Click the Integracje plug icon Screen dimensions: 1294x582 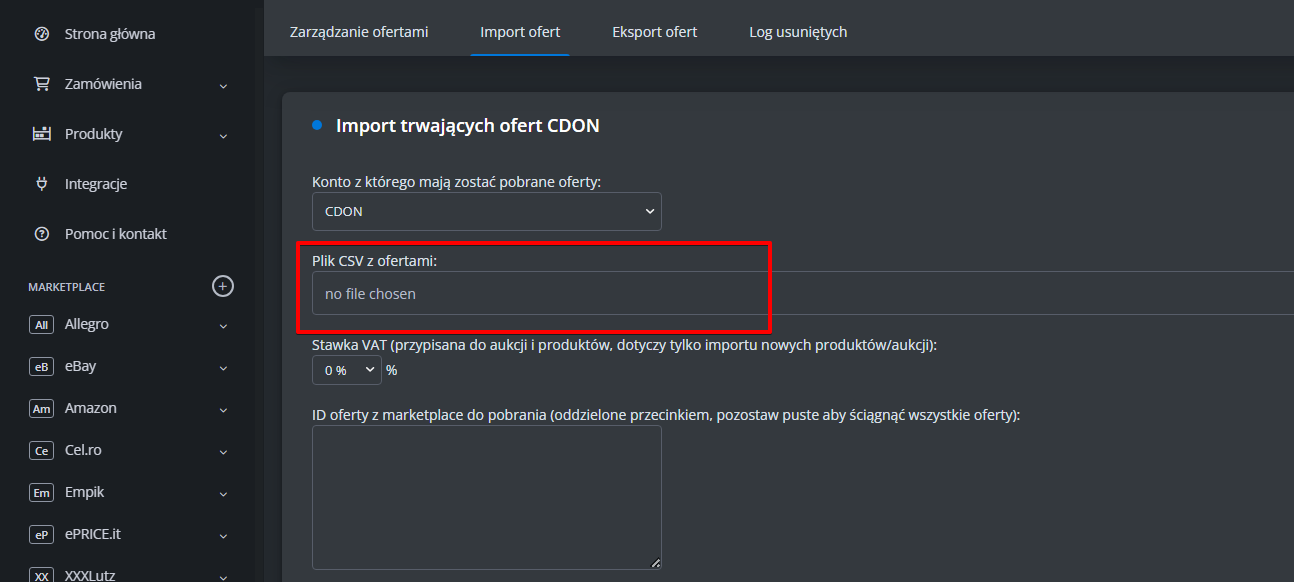tap(42, 184)
